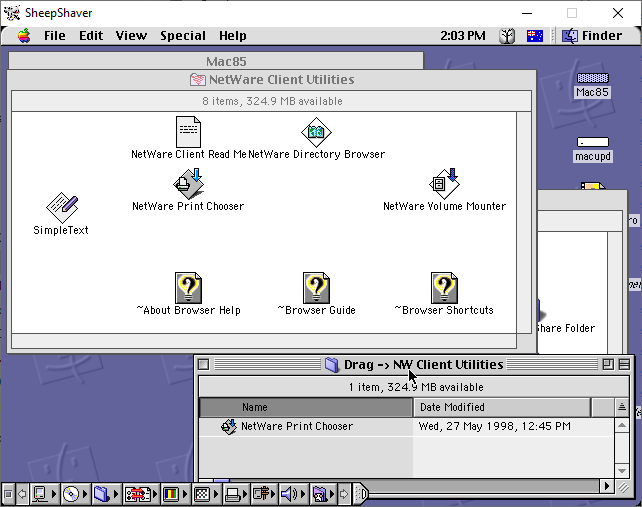Click scroll up arrow in Drag window

(x=622, y=426)
